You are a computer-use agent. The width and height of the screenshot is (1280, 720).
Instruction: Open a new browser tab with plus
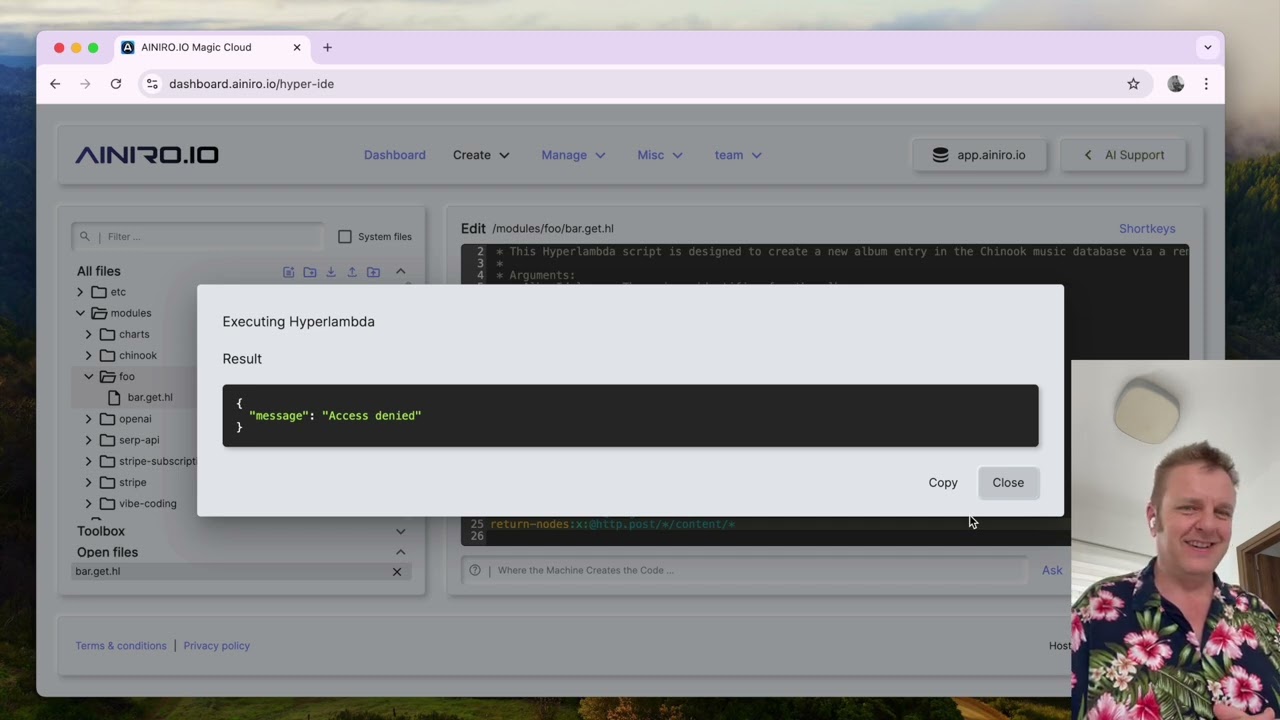tap(327, 47)
